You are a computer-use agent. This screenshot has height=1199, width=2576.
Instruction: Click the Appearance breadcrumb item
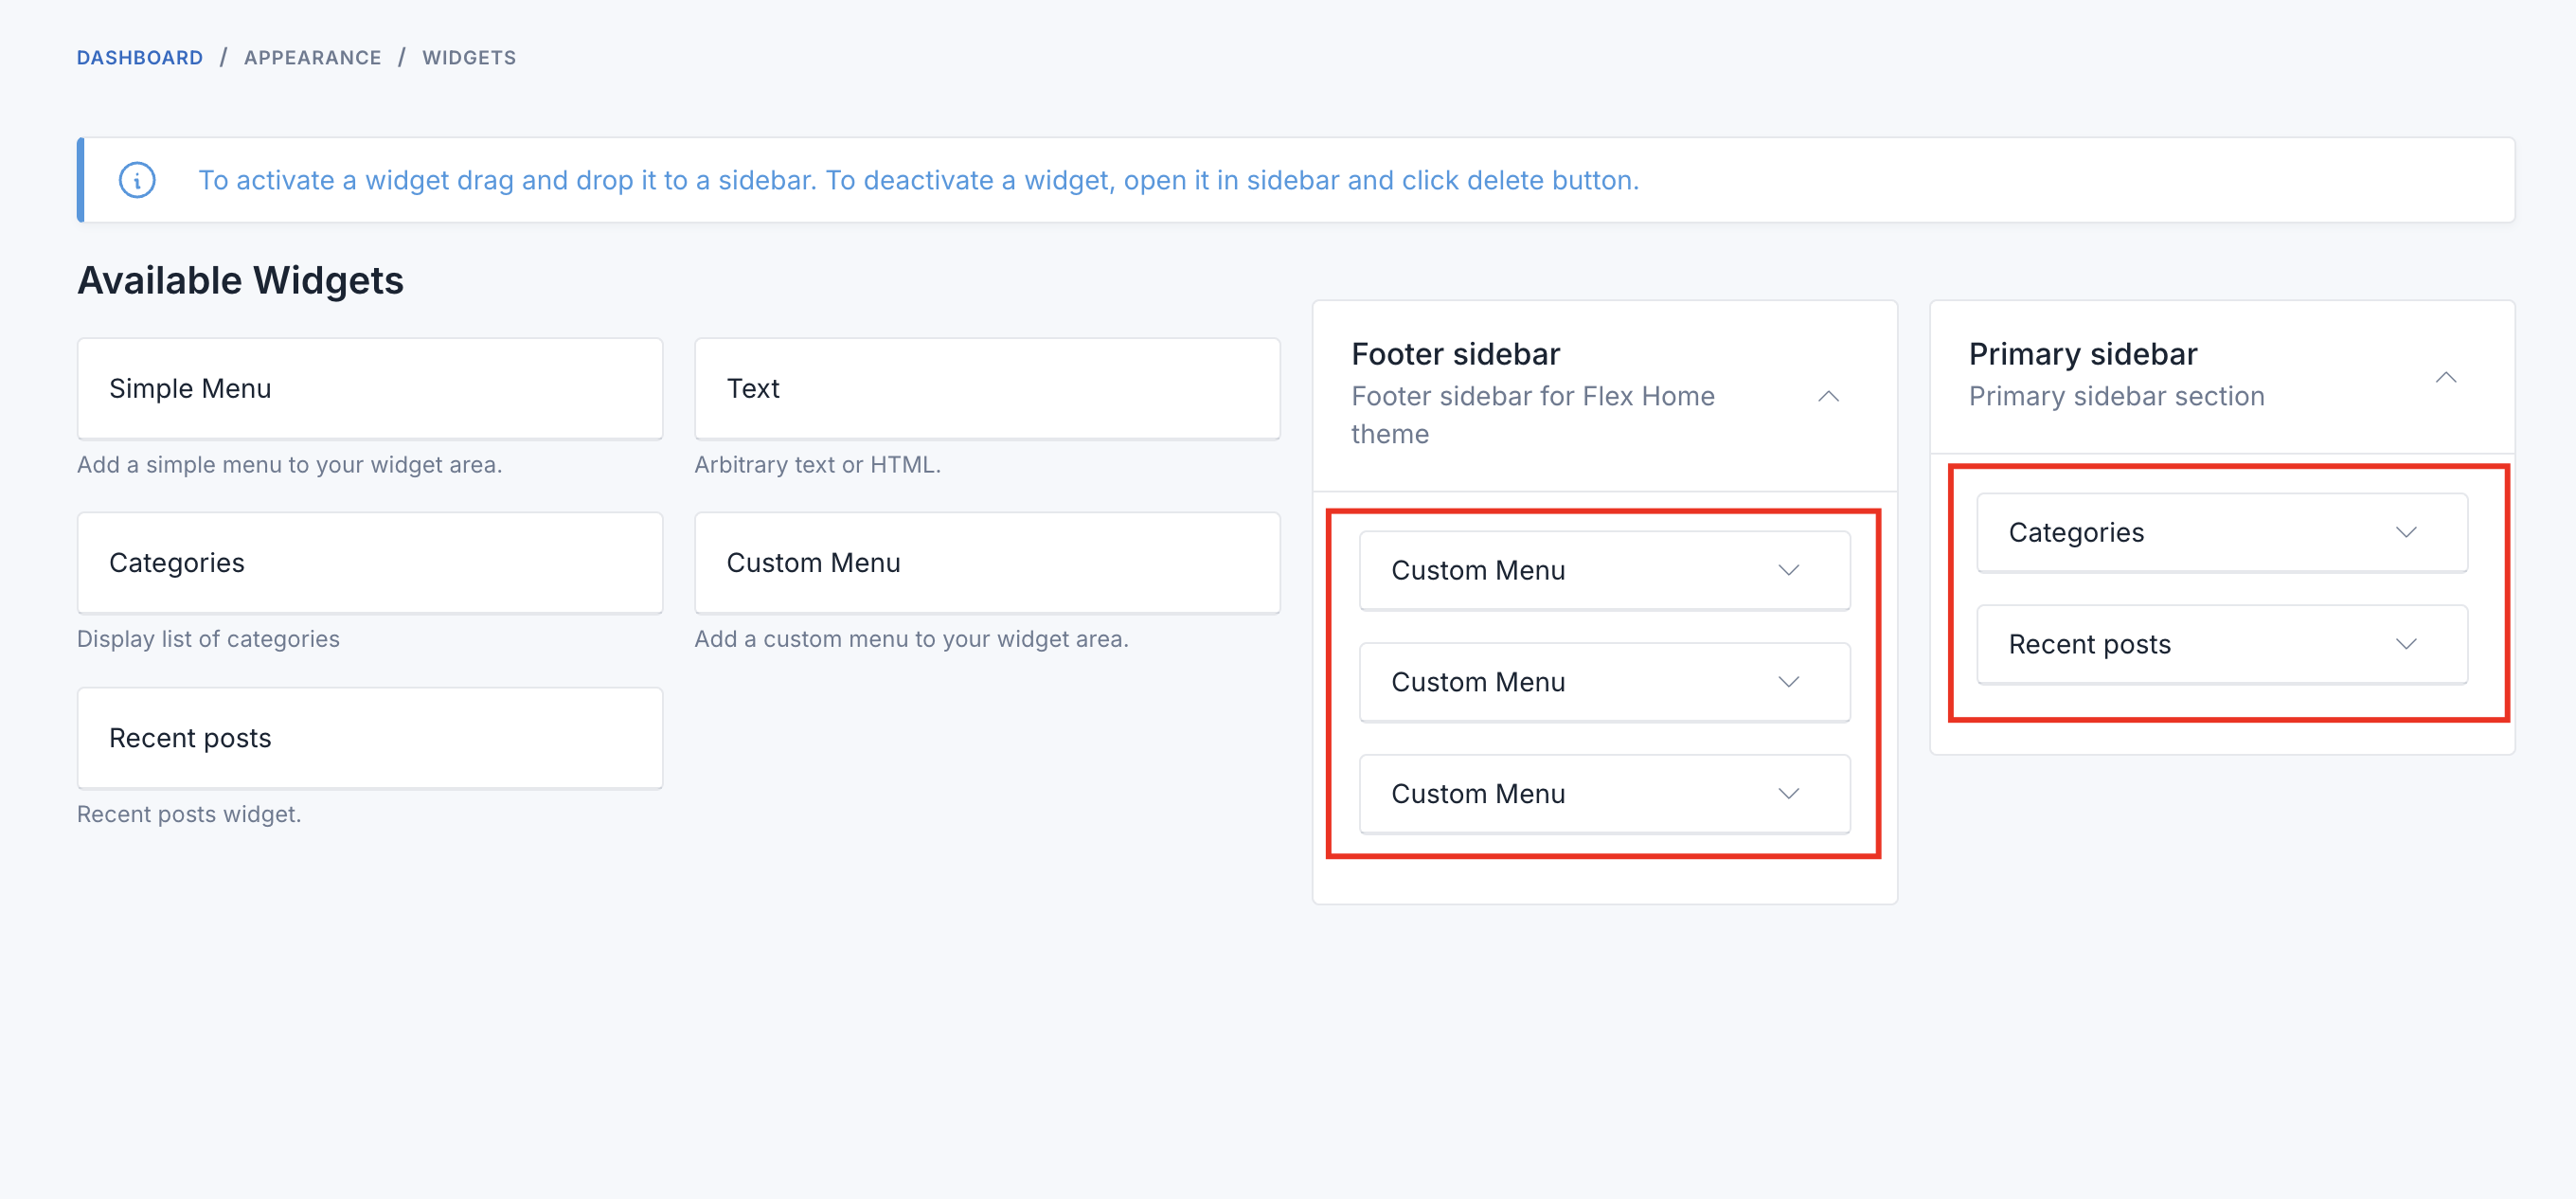(312, 57)
